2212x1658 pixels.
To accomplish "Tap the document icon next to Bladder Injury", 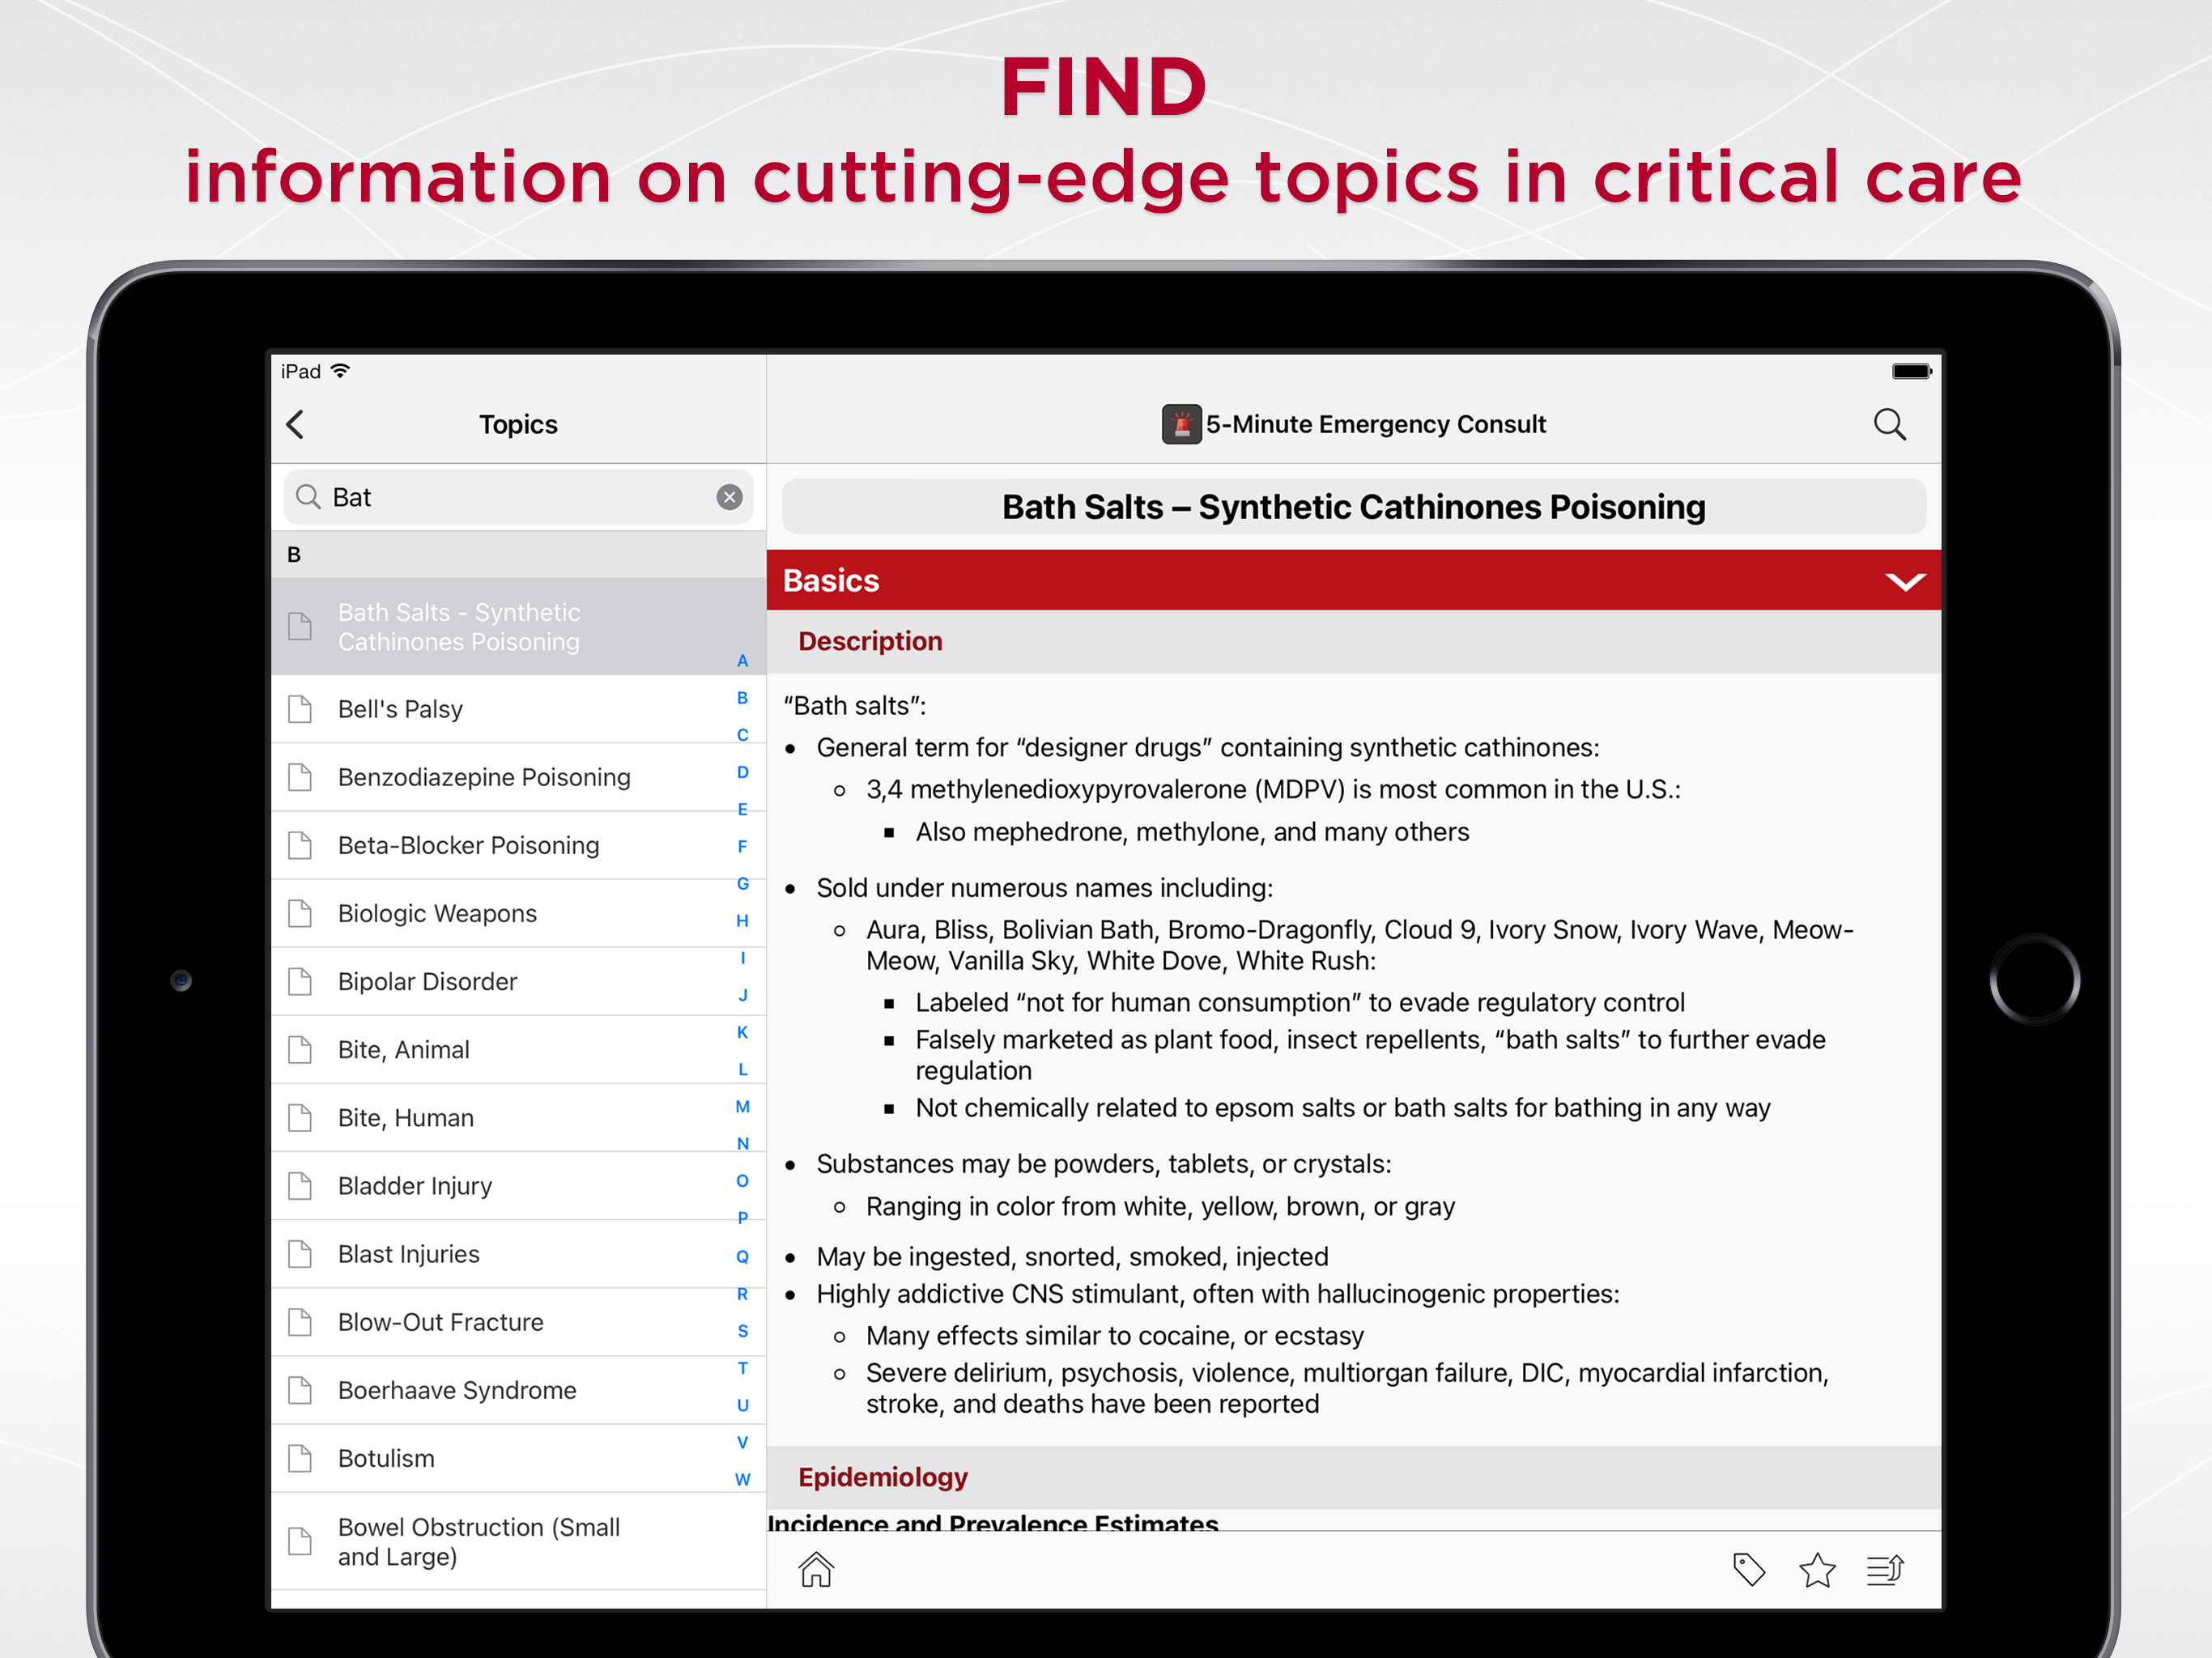I will (300, 1186).
